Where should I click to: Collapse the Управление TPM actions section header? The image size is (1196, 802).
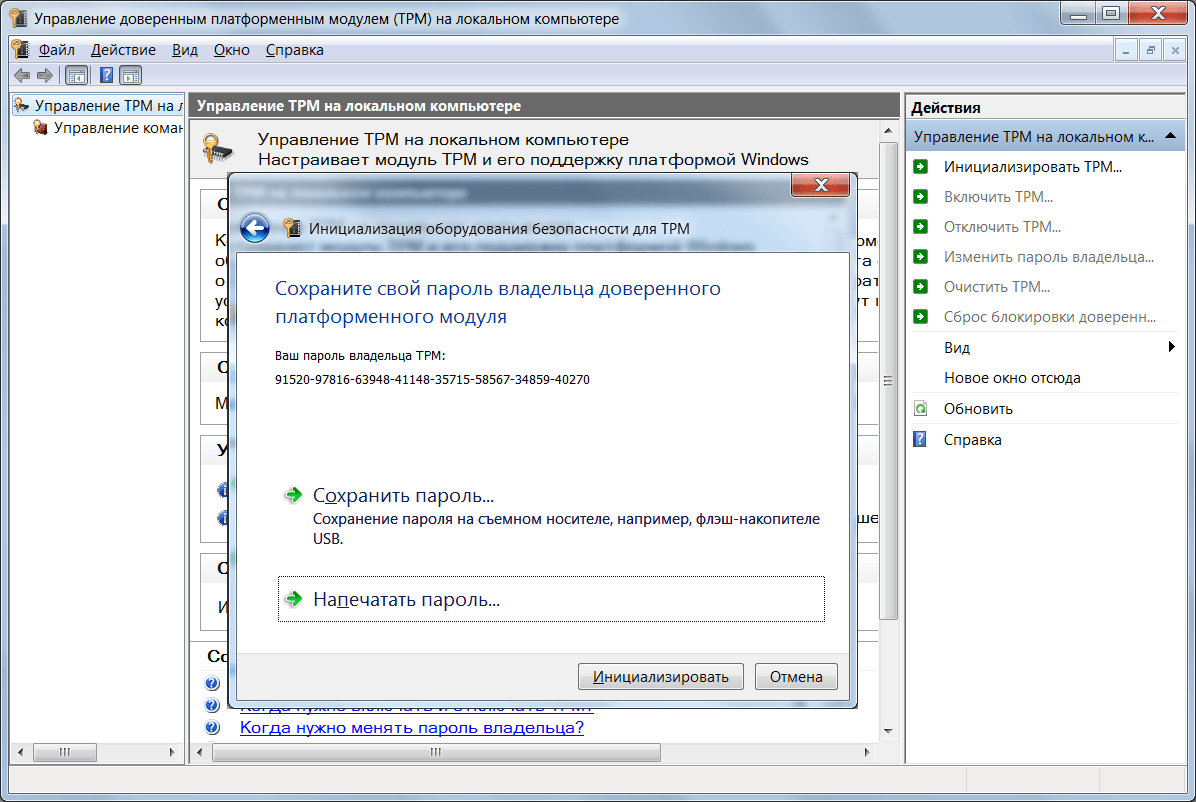[1169, 136]
